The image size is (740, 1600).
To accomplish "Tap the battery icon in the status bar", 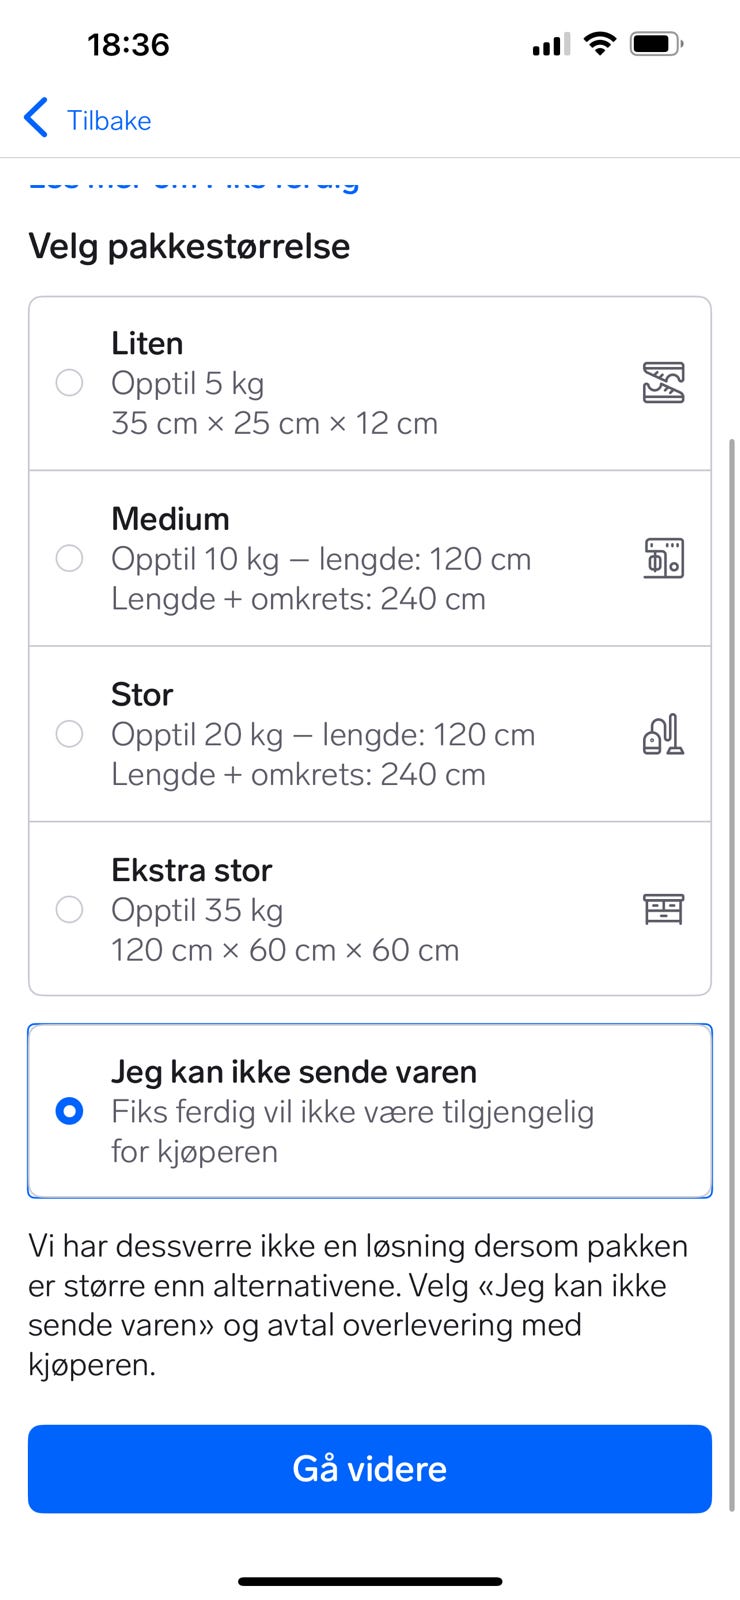I will pos(656,44).
